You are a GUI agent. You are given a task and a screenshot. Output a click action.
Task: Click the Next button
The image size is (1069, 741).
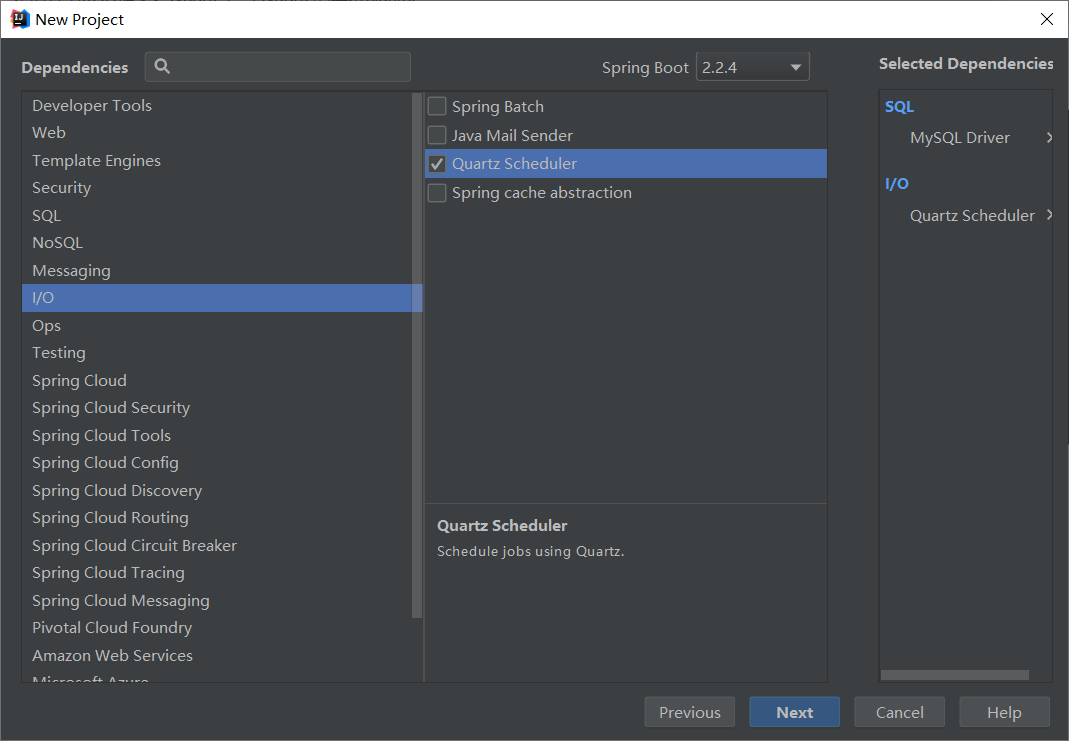tap(794, 712)
